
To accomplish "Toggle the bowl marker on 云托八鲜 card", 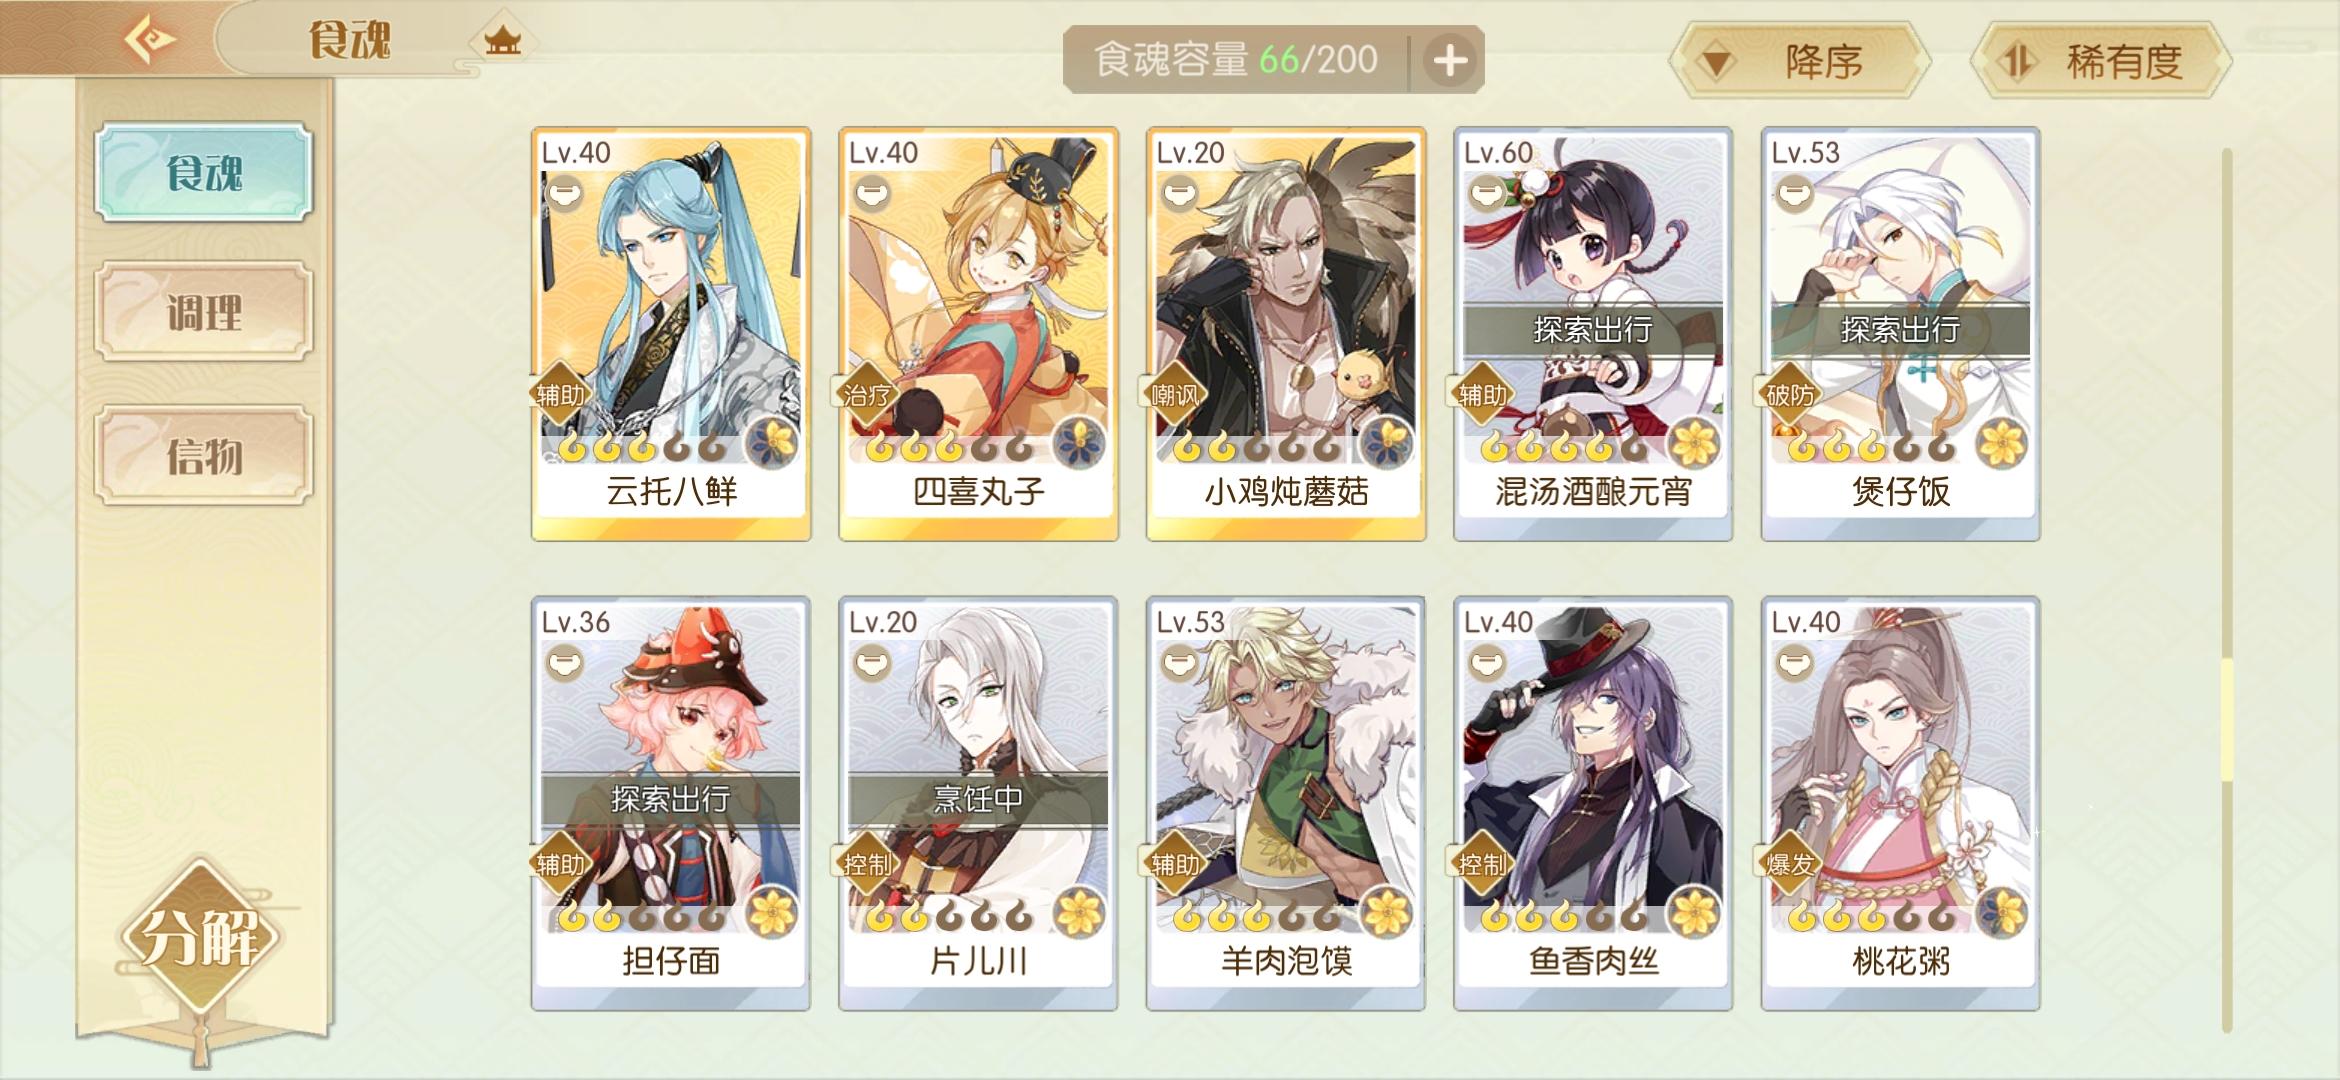I will point(564,192).
